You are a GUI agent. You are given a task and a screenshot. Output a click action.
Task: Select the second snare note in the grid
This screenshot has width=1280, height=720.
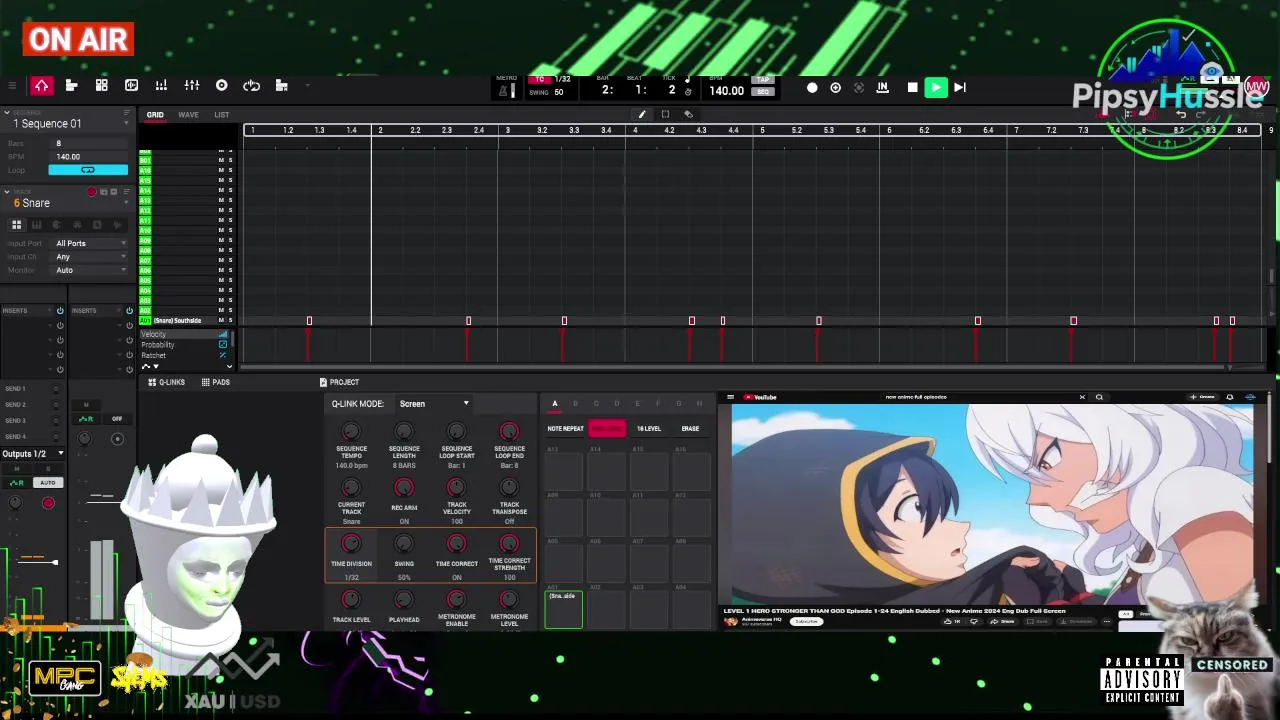pyautogui.click(x=468, y=321)
